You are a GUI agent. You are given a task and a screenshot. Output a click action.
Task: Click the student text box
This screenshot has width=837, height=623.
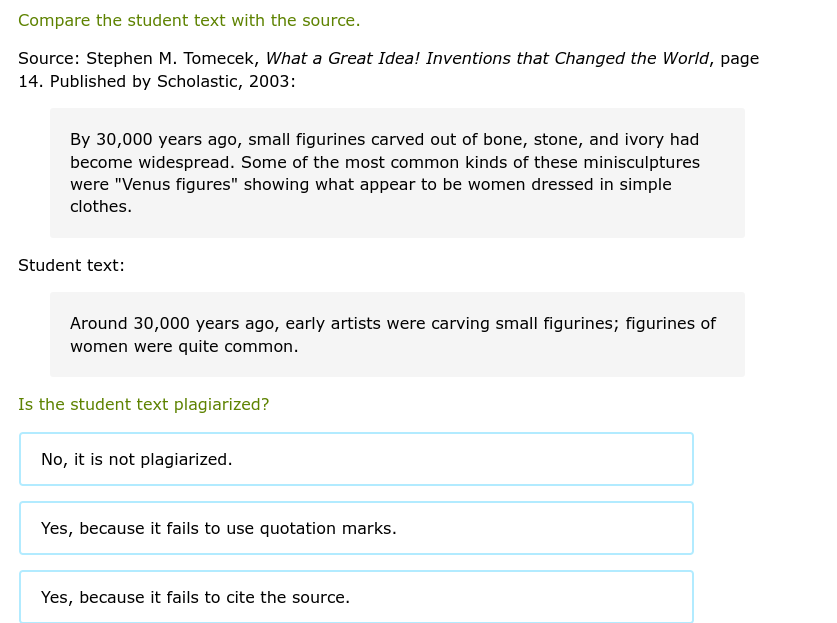397,334
